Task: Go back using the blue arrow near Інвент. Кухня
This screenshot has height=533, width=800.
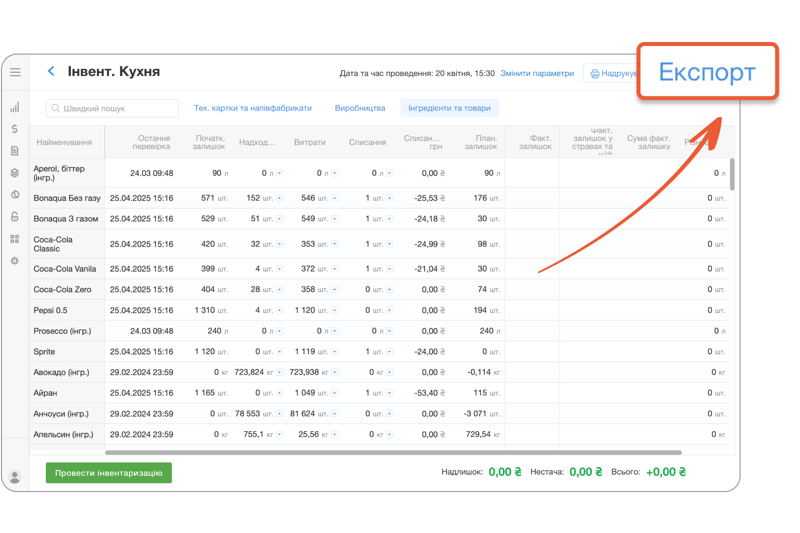Action: click(51, 71)
